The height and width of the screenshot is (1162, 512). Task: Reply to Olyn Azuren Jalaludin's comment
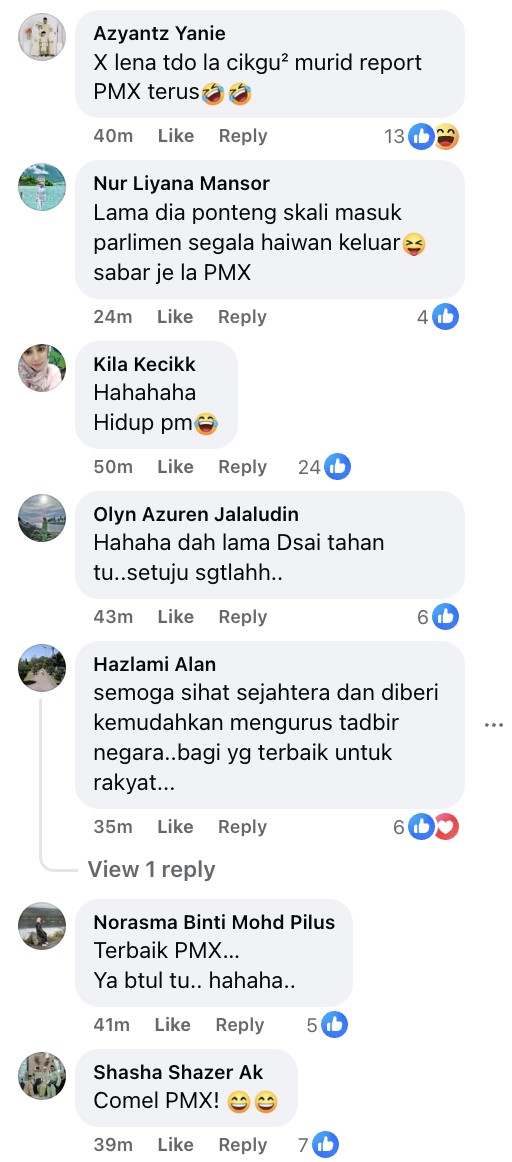tap(242, 617)
